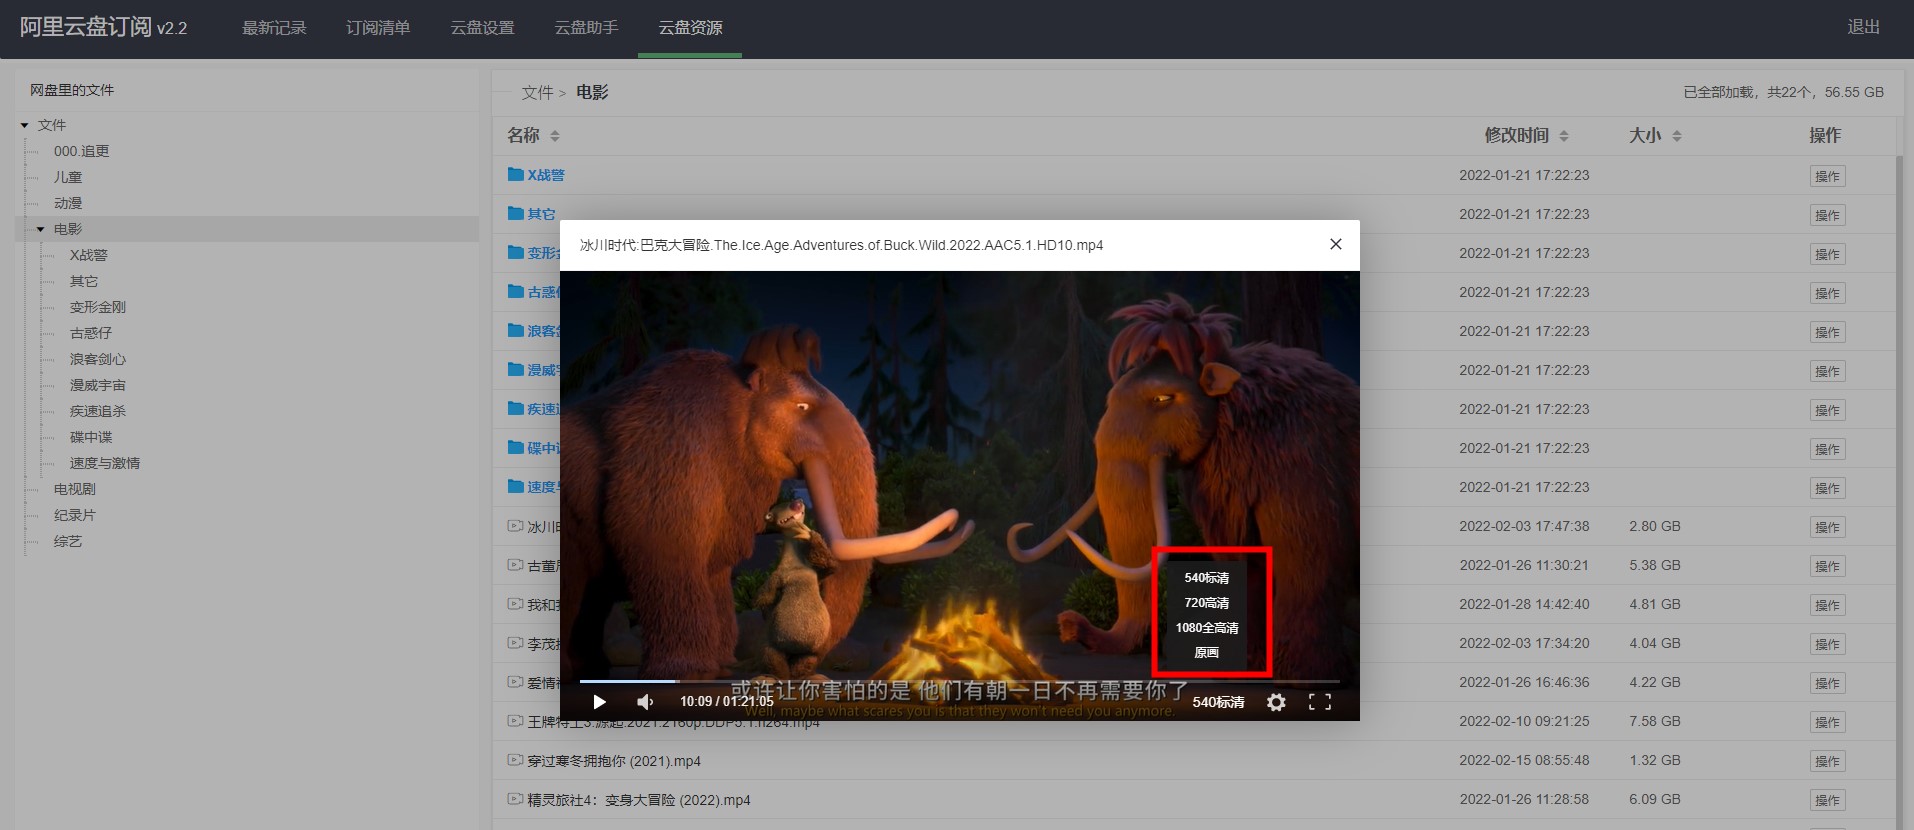This screenshot has height=830, width=1914.
Task: Click the 文件 breadcrumb link
Action: 537,93
